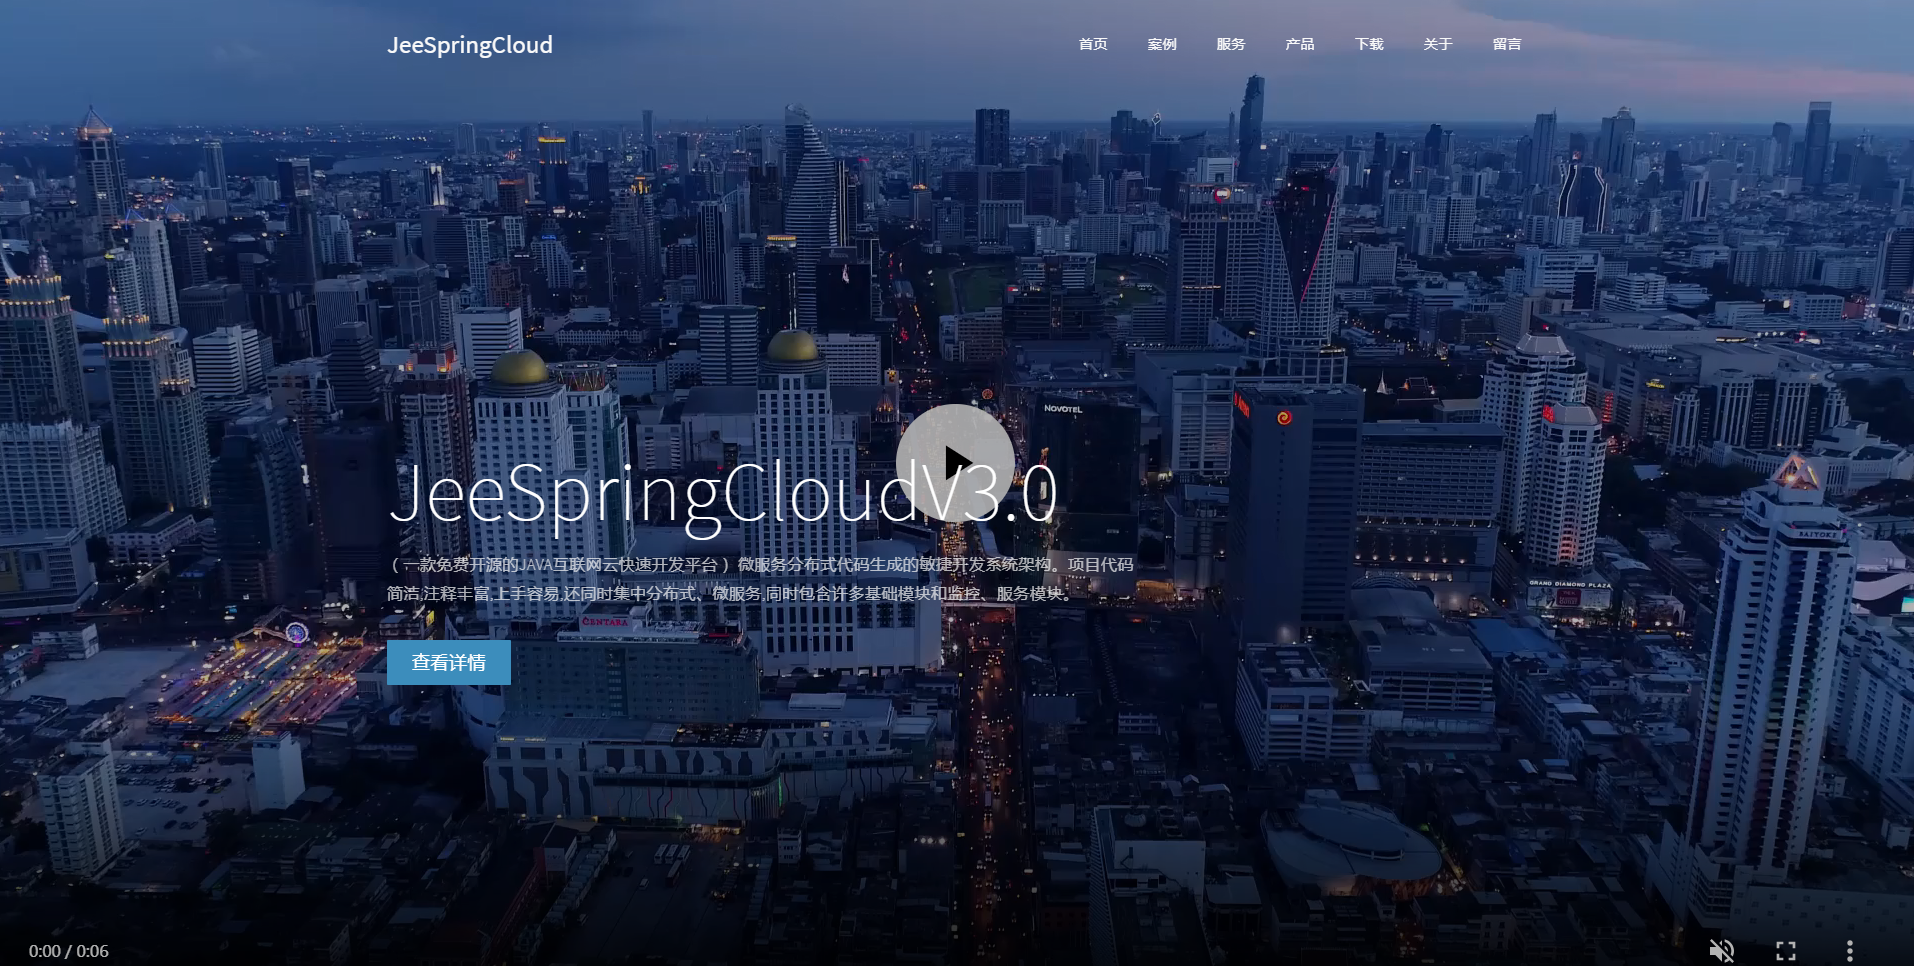Navigate to the 下载 page
Viewport: 1914px width, 966px height.
[1368, 44]
